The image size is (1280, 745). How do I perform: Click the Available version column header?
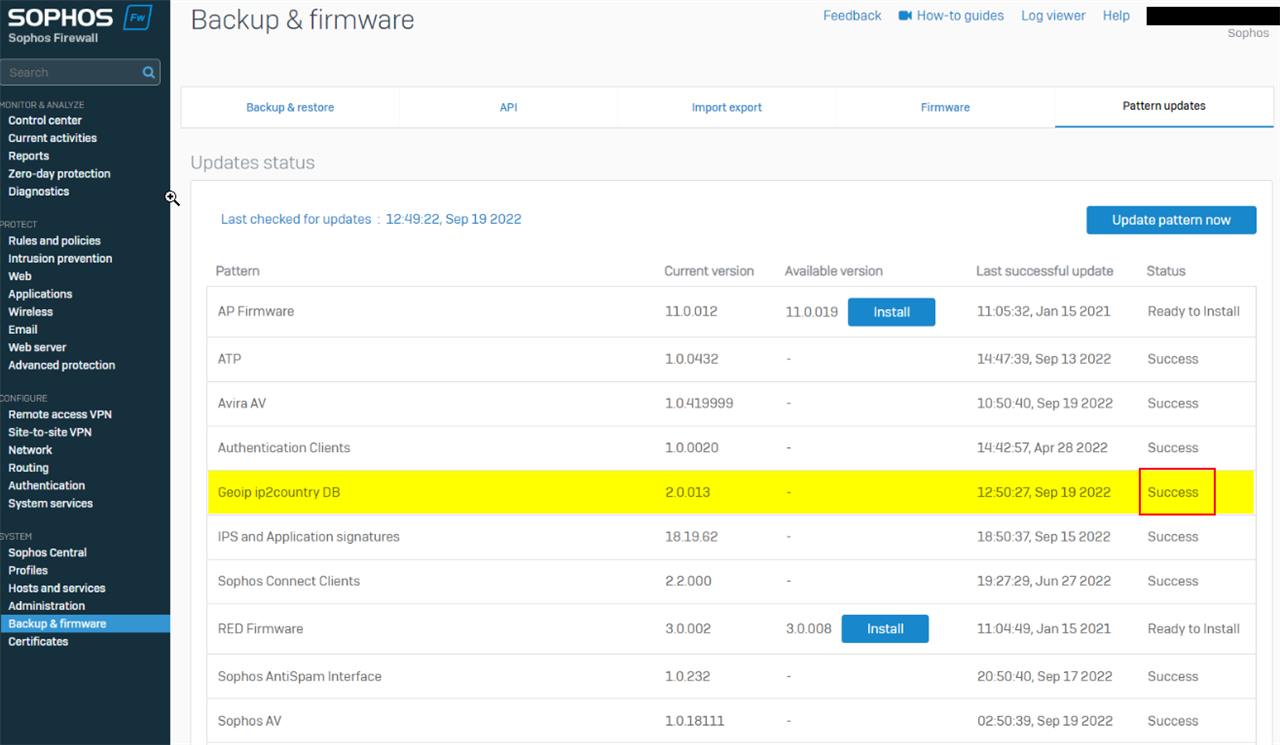tap(834, 271)
